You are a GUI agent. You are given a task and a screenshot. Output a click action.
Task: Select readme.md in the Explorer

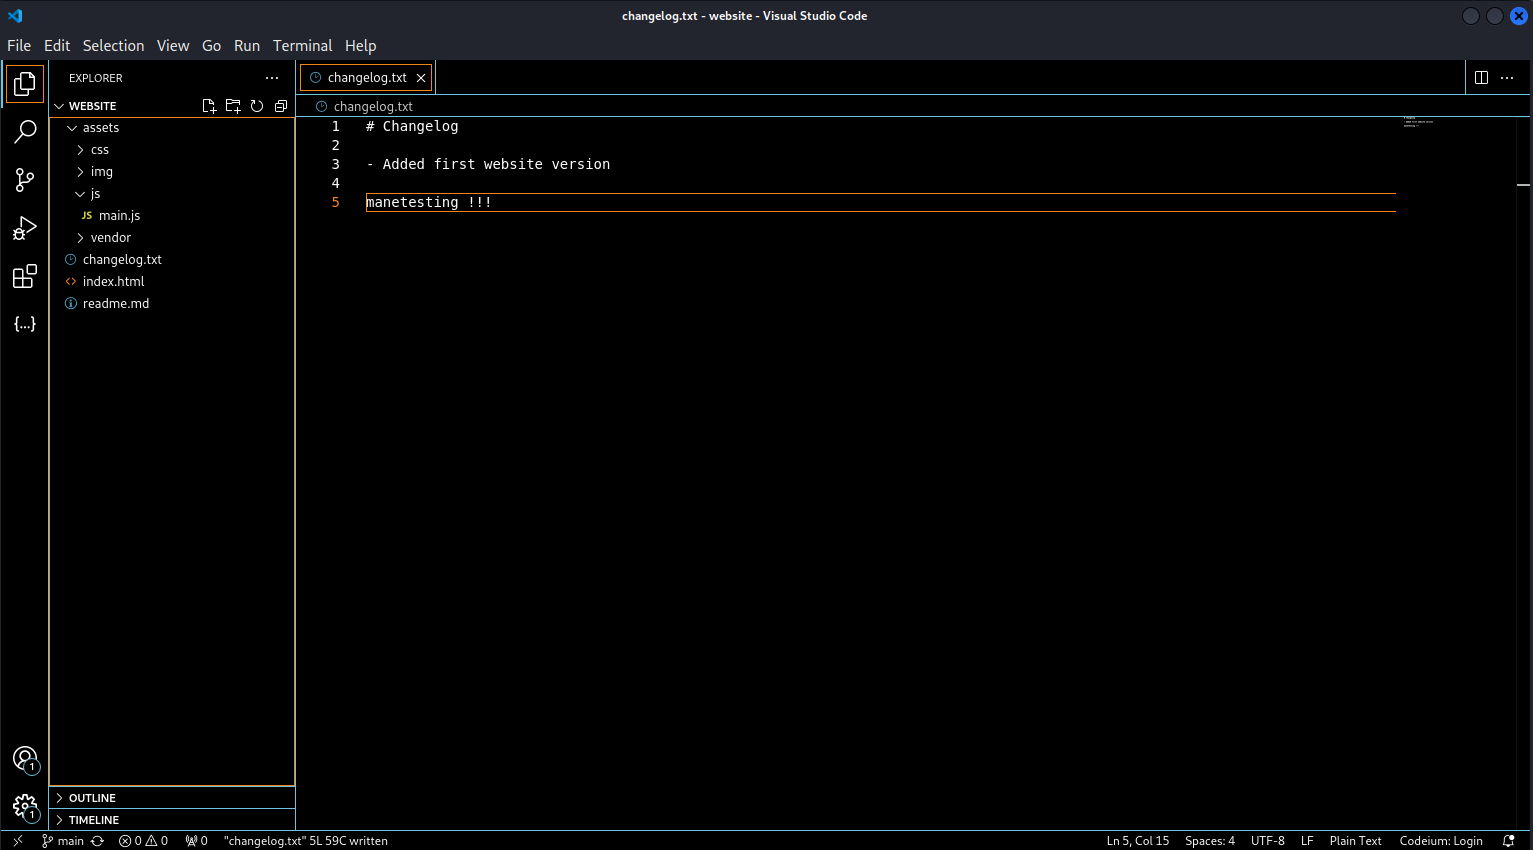pos(115,303)
